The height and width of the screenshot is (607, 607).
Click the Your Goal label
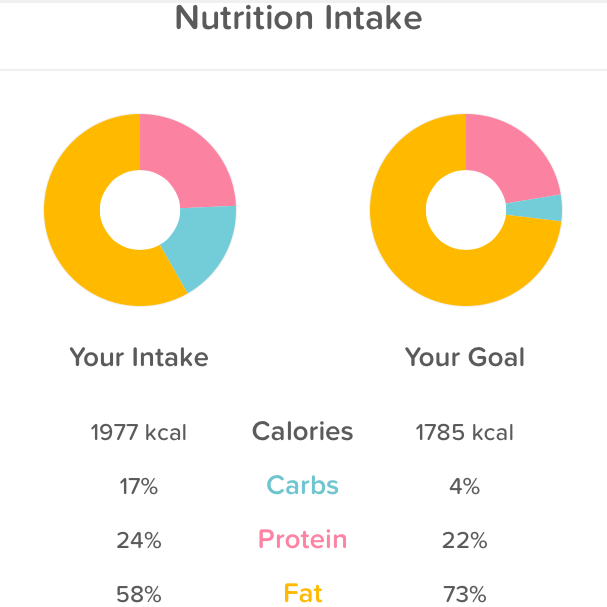point(465,357)
